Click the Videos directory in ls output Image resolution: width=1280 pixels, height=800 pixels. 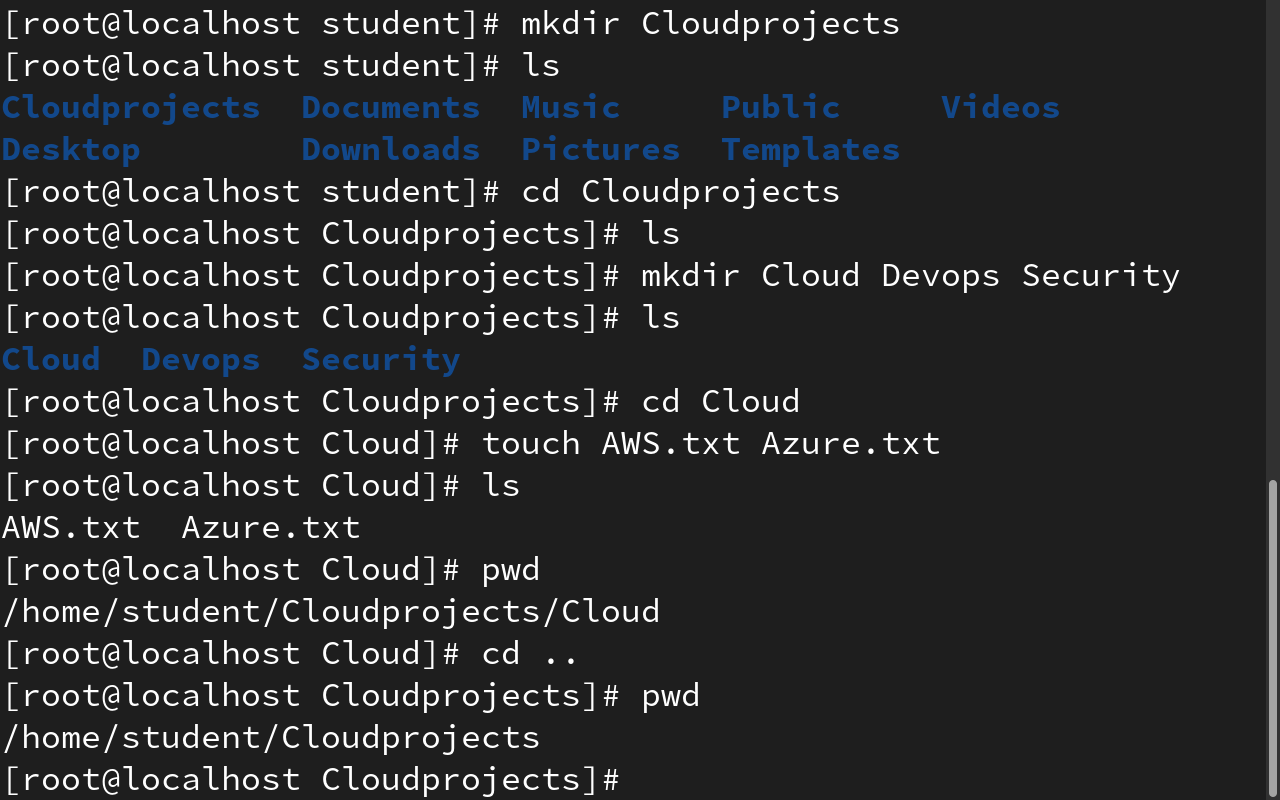click(1001, 107)
